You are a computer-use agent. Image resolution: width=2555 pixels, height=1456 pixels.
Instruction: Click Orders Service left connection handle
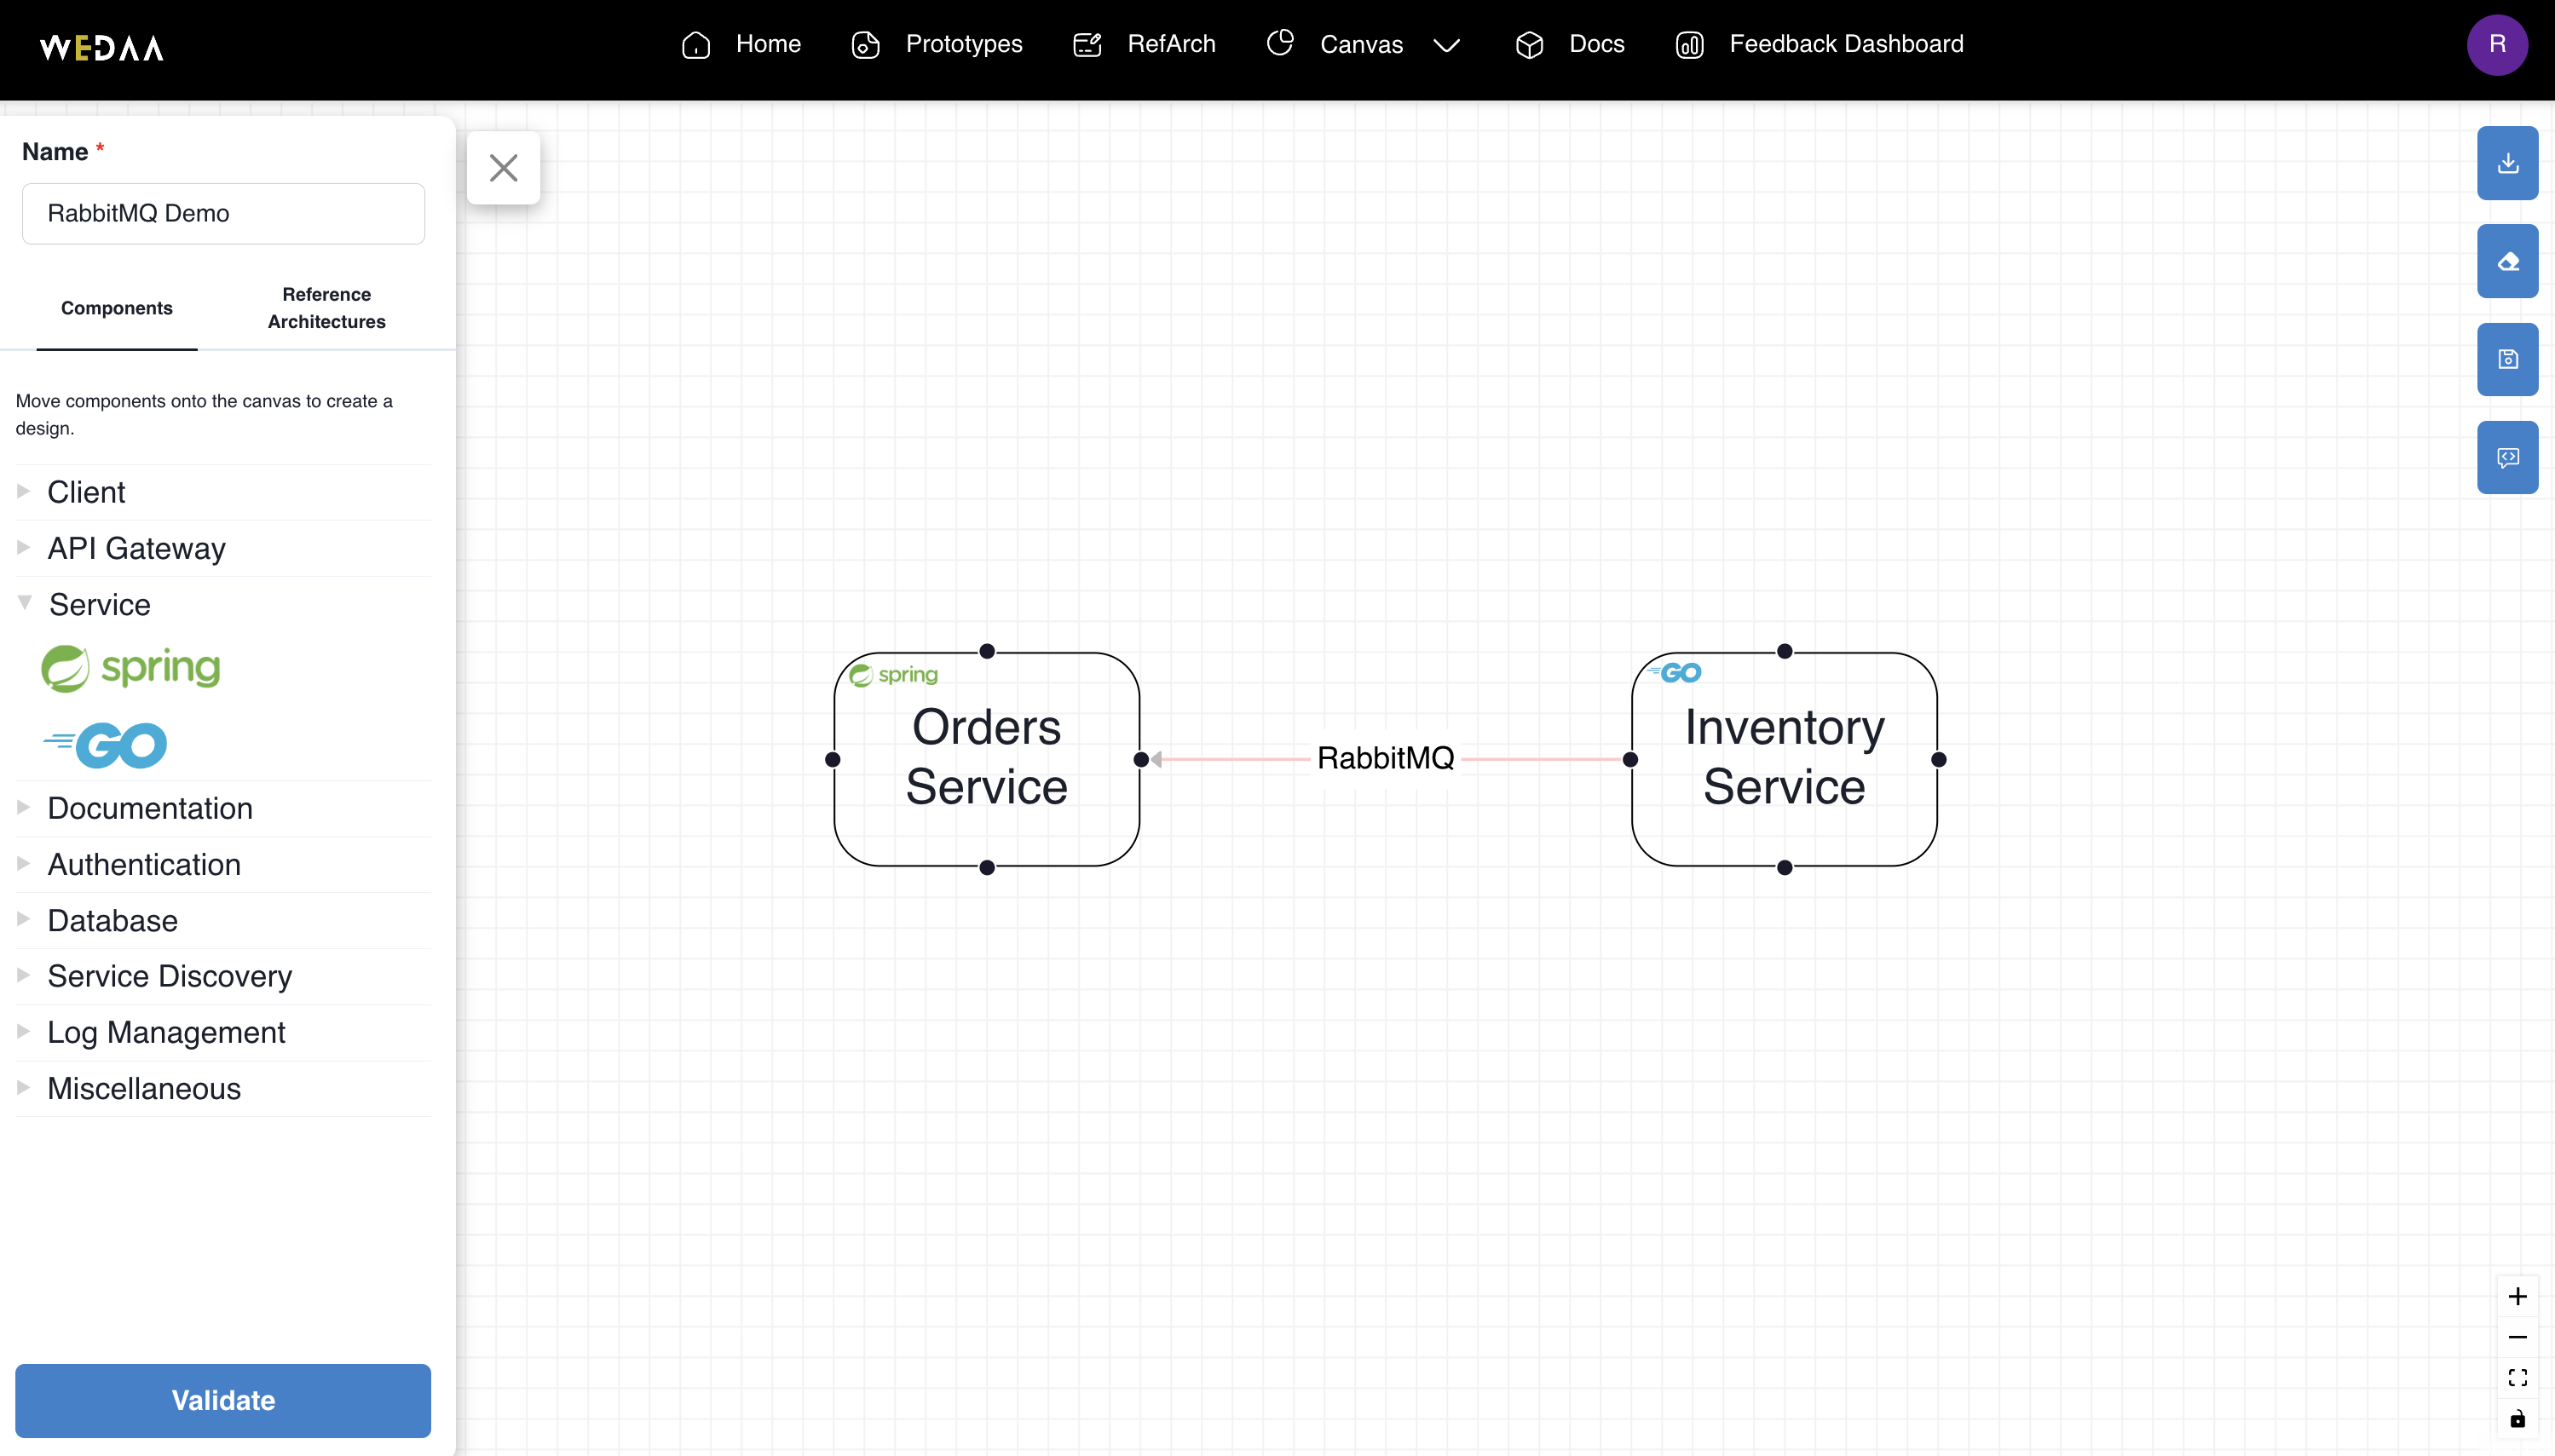832,760
